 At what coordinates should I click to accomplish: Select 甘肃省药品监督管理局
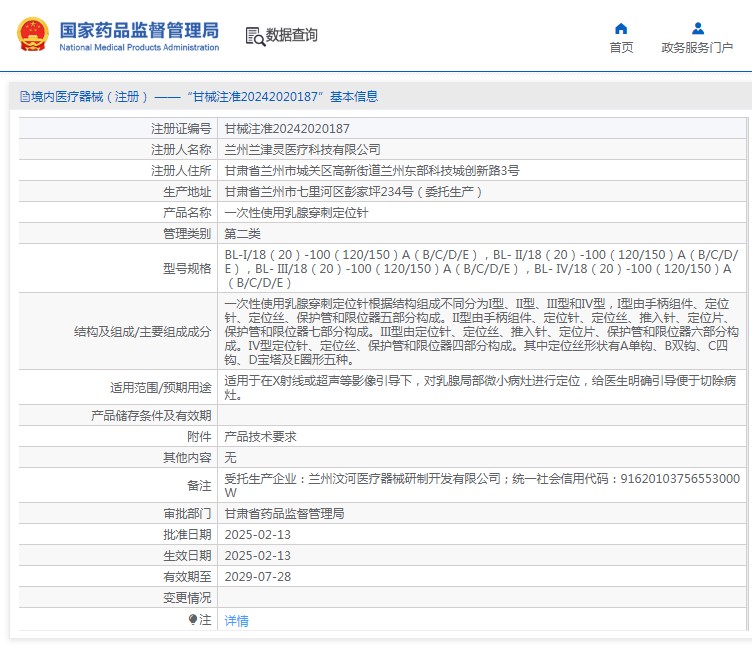[x=284, y=514]
